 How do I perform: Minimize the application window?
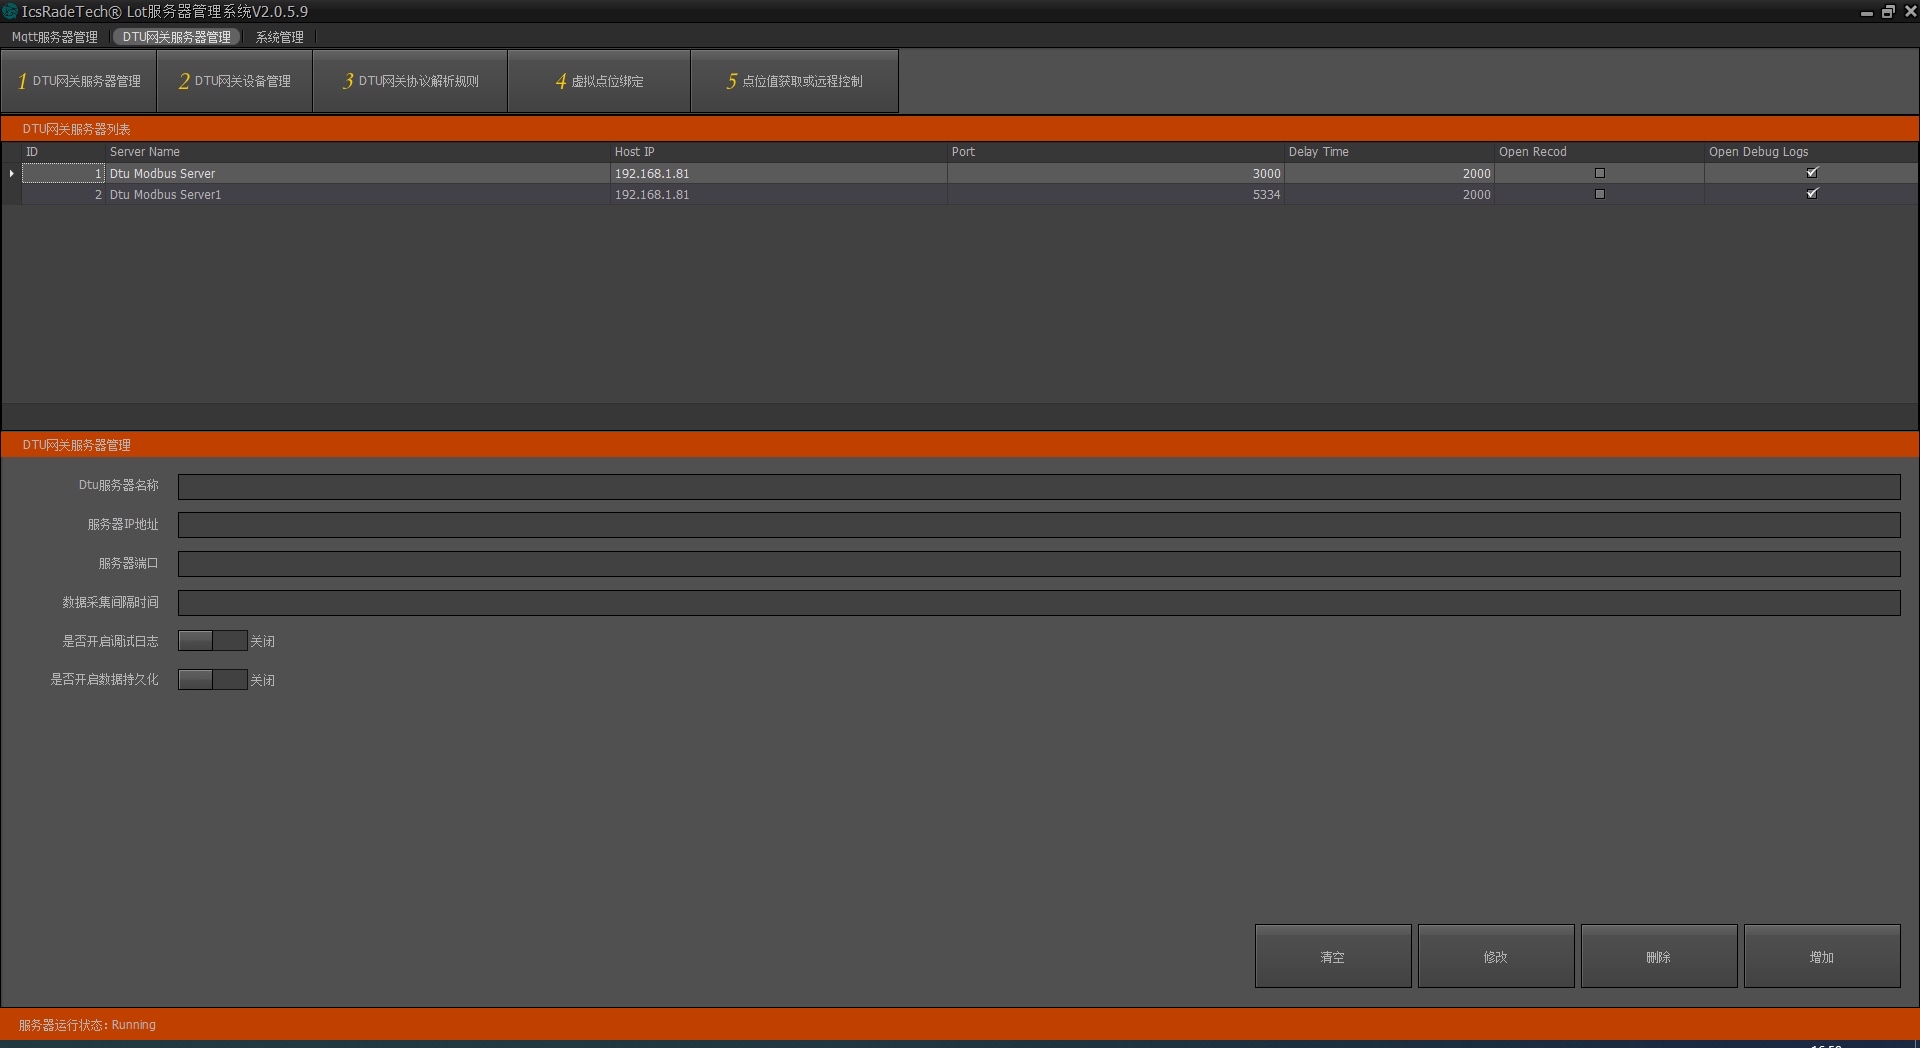[1866, 12]
